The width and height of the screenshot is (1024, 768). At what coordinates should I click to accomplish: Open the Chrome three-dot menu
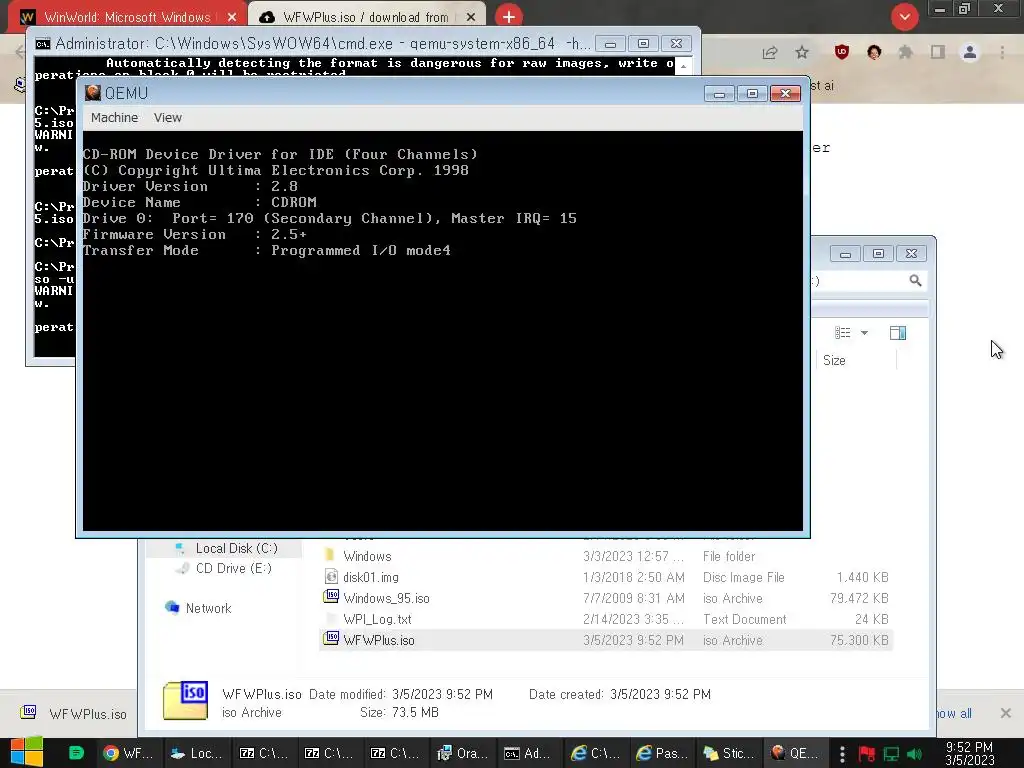1002,52
